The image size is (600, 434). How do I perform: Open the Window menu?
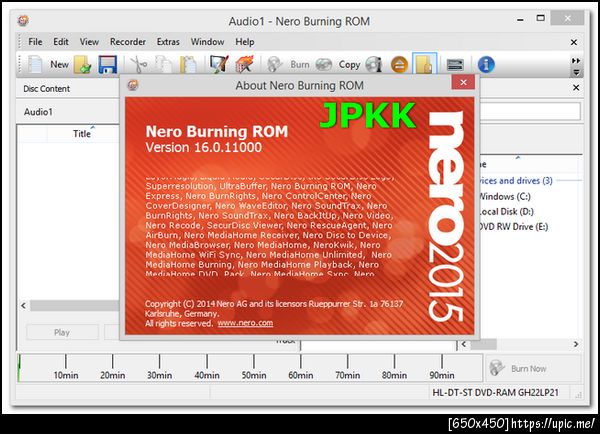207,42
